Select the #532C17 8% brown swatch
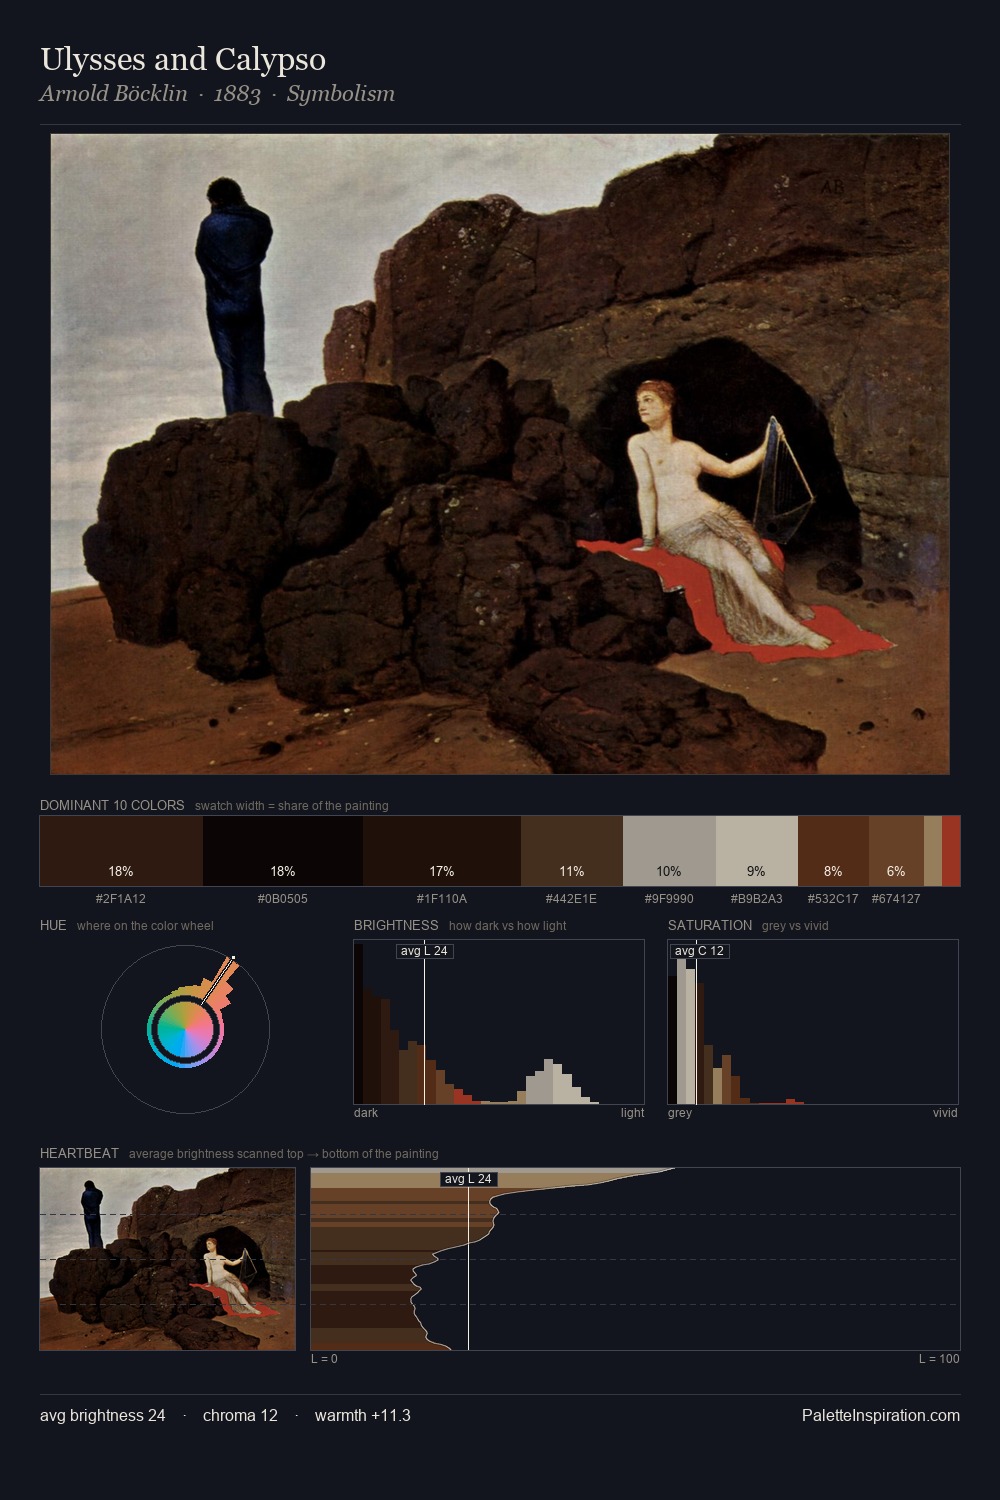Screen dimensions: 1000x1500 (x=833, y=851)
